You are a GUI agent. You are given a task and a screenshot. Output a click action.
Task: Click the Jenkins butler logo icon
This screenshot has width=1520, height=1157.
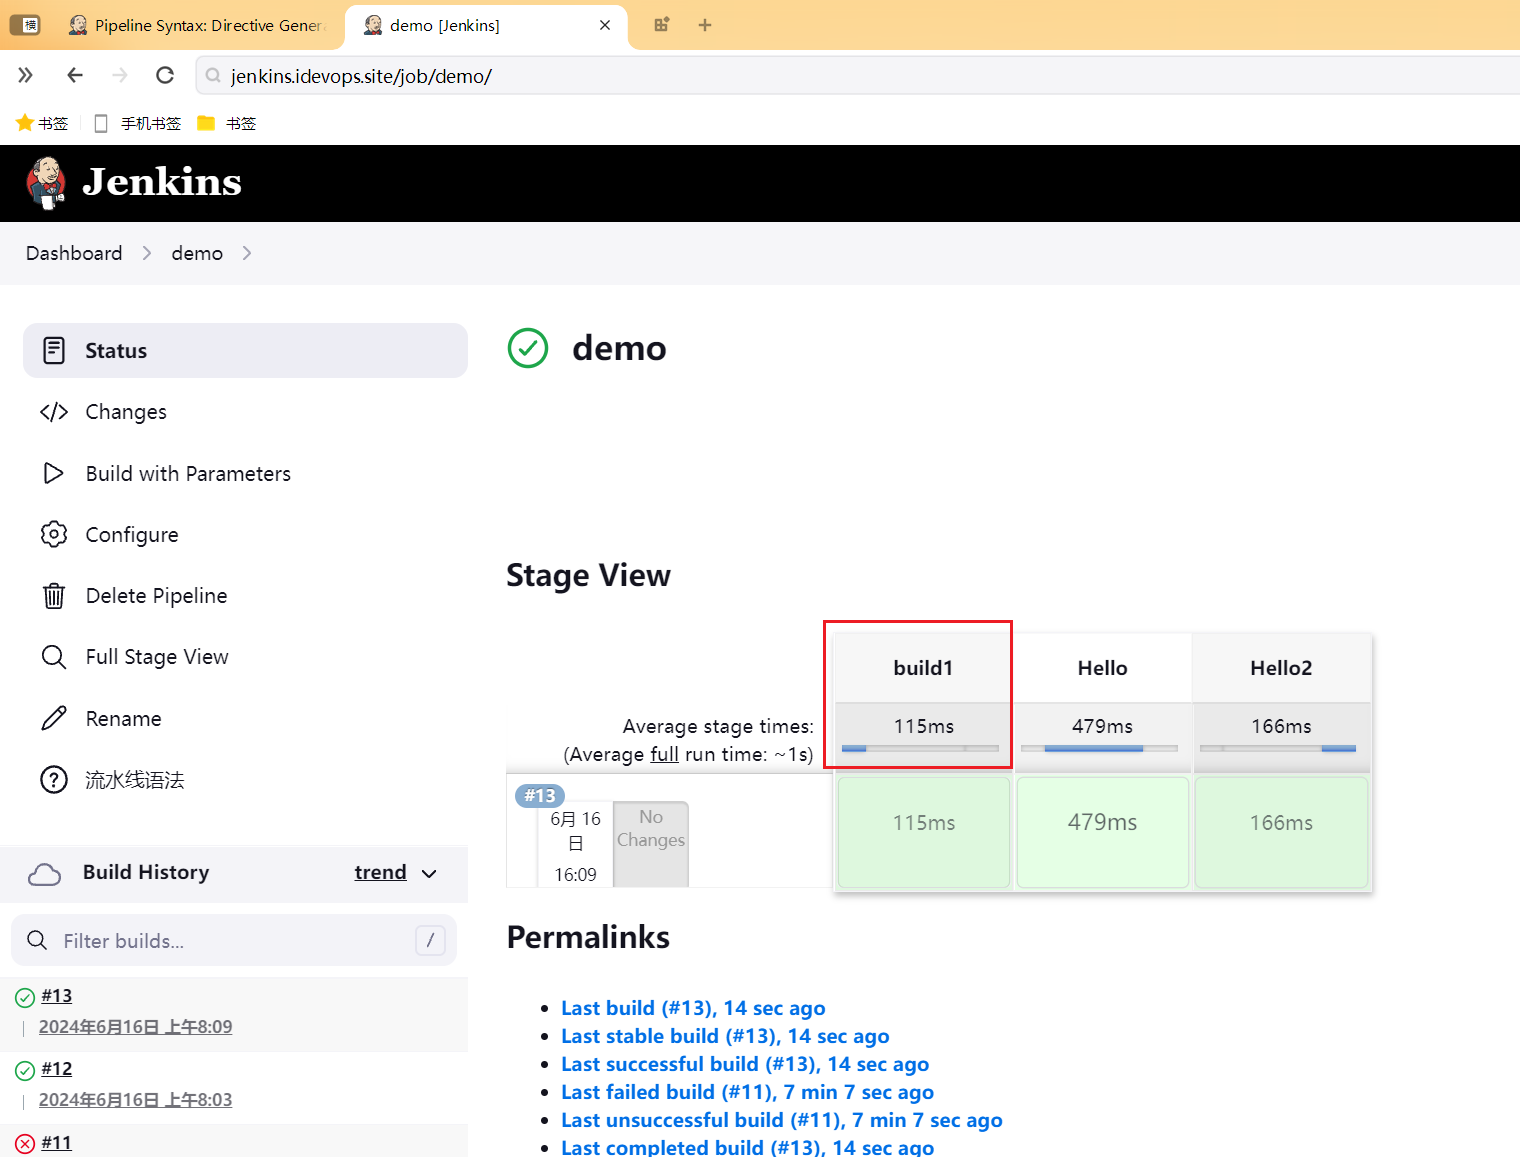(46, 183)
